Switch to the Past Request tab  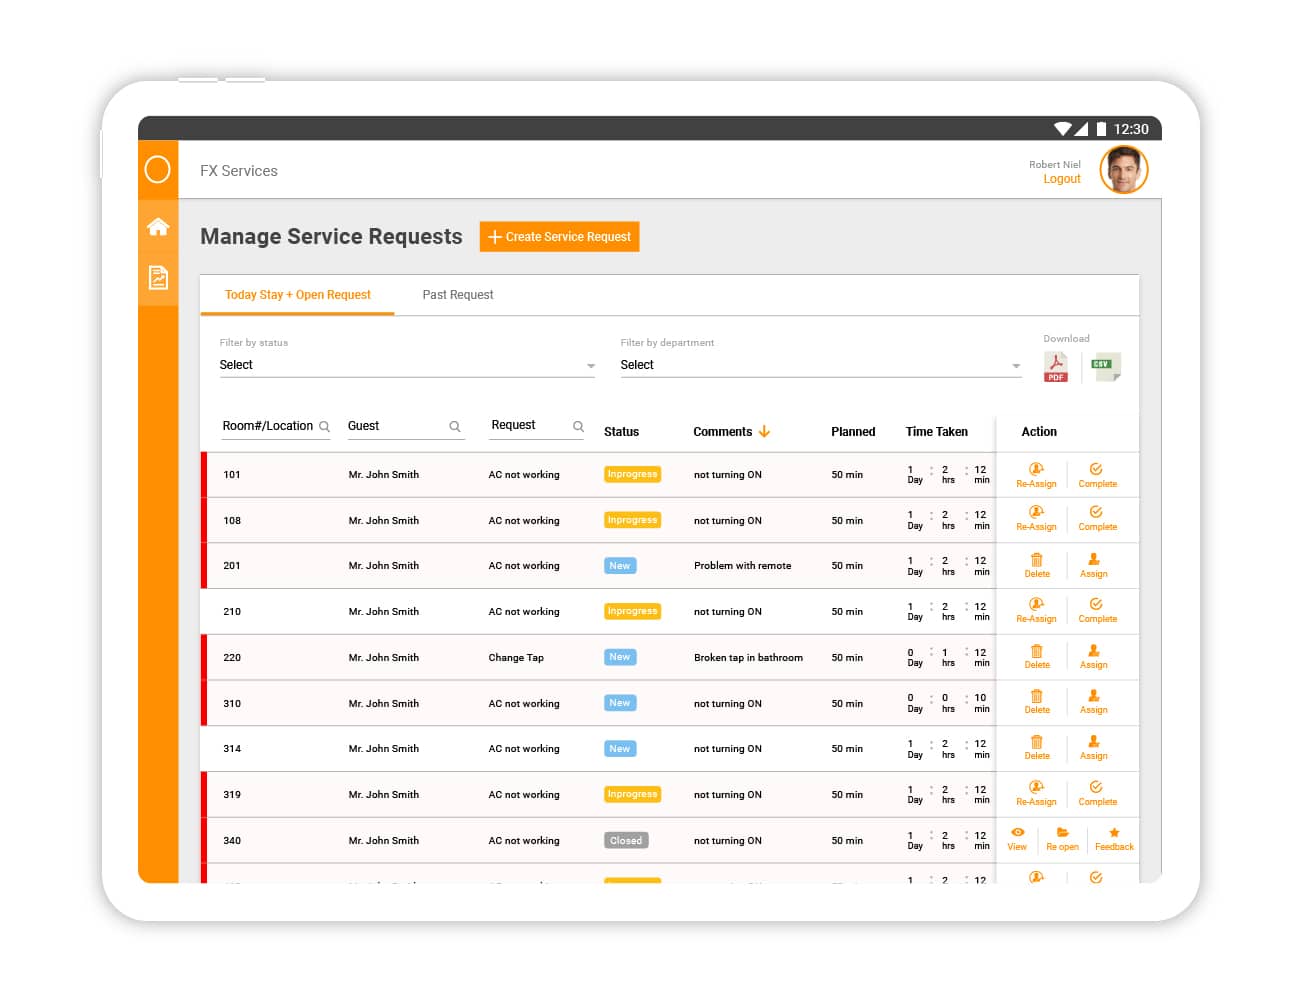(x=458, y=295)
